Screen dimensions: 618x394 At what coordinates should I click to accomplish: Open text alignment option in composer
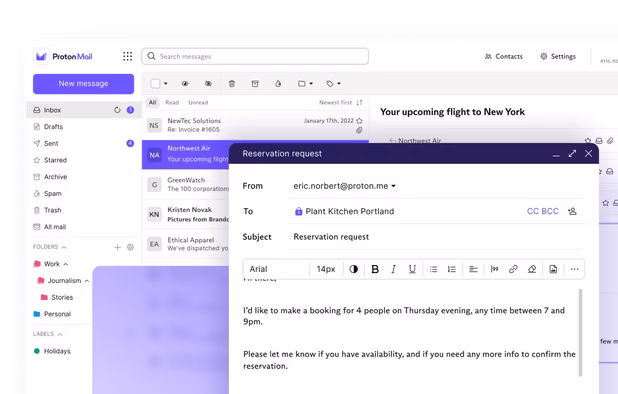click(473, 269)
